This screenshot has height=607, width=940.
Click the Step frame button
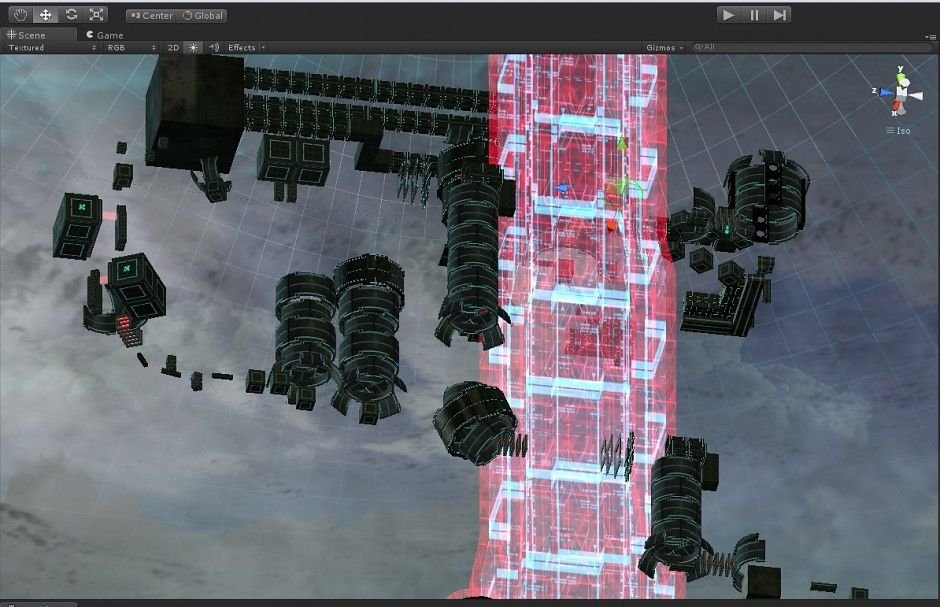[x=780, y=15]
